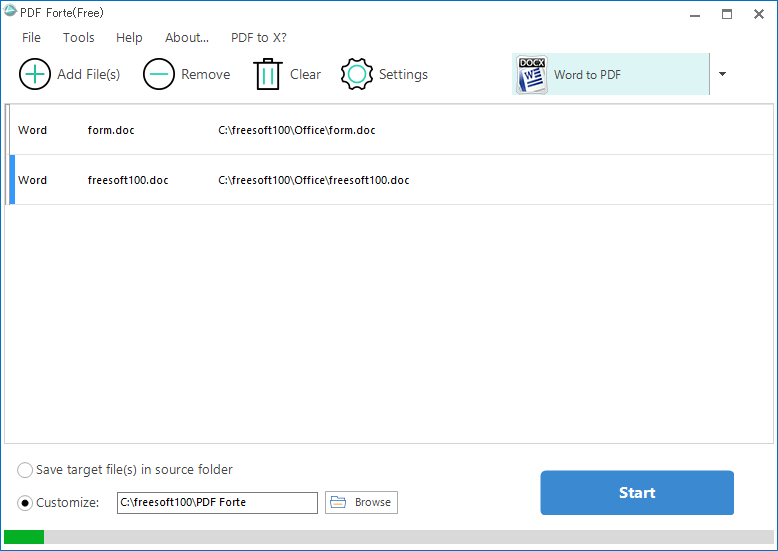Open the PDF to X? menu
This screenshot has height=551, width=778.
tap(259, 38)
